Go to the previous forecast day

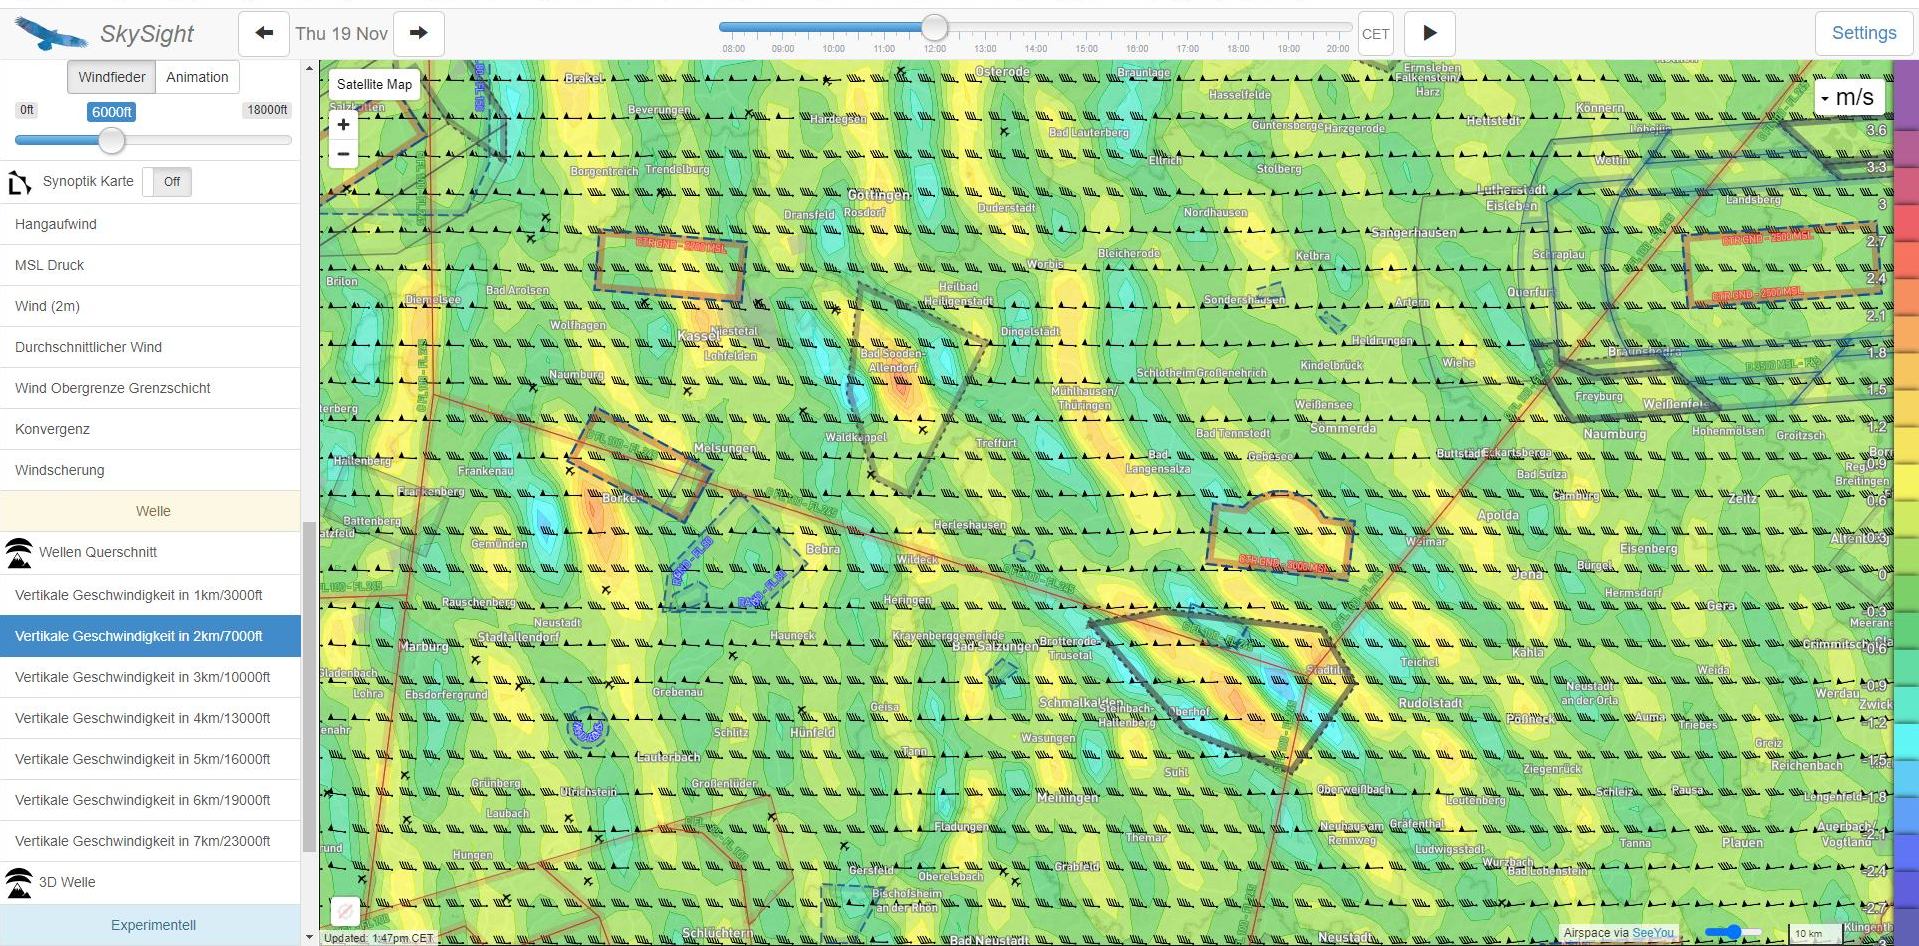pos(264,33)
